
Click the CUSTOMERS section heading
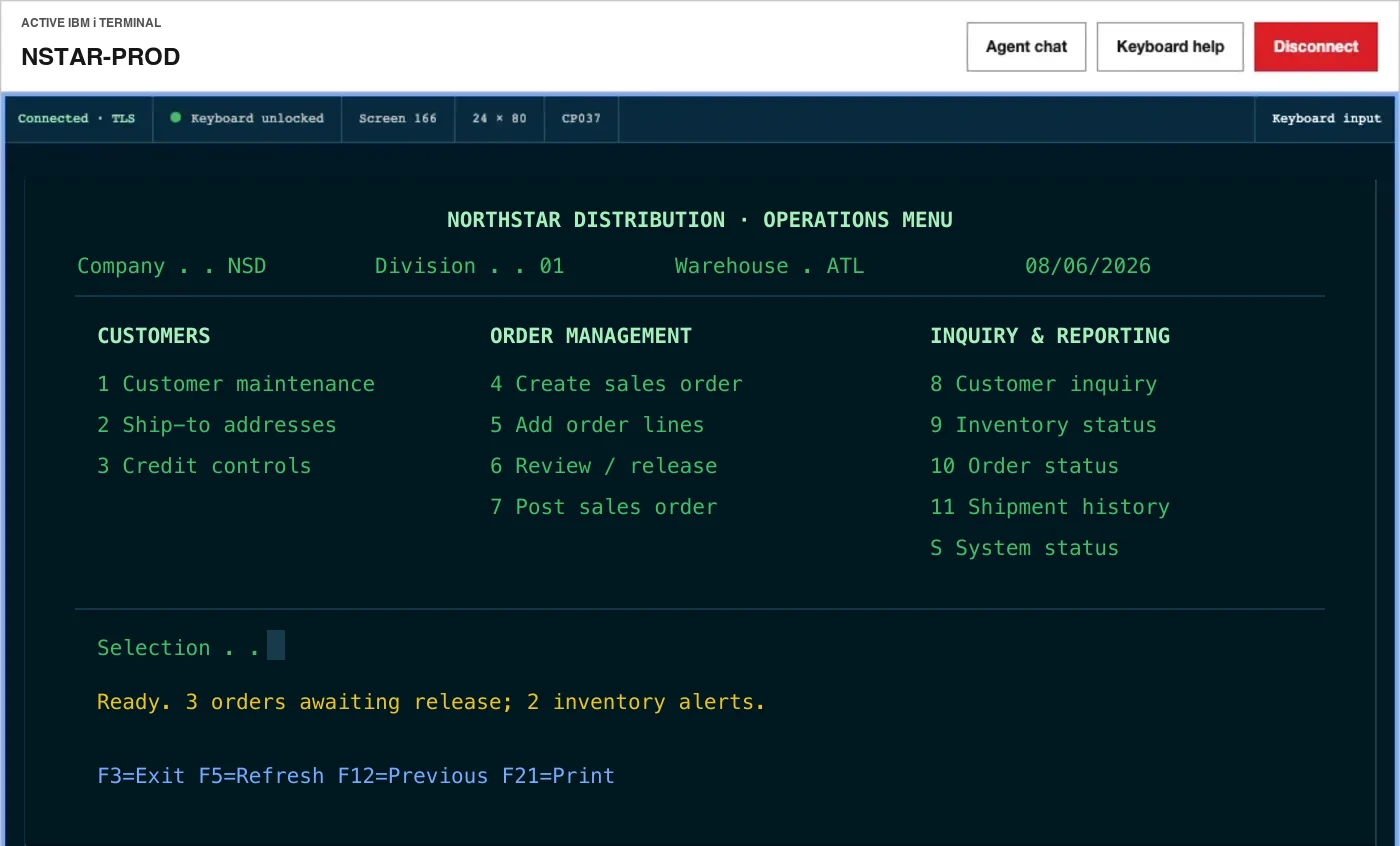point(154,336)
